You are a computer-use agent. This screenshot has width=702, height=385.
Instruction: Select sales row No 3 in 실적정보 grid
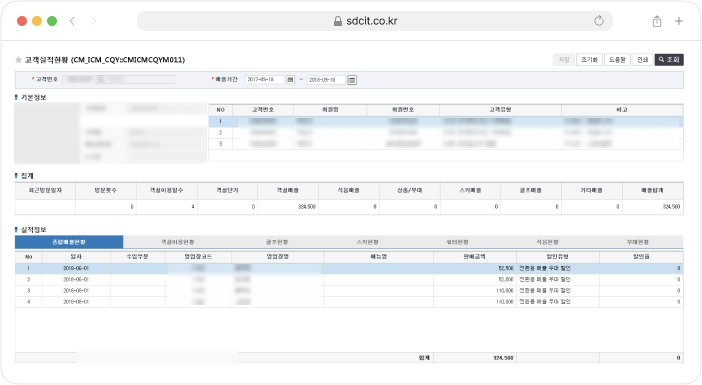click(x=349, y=291)
